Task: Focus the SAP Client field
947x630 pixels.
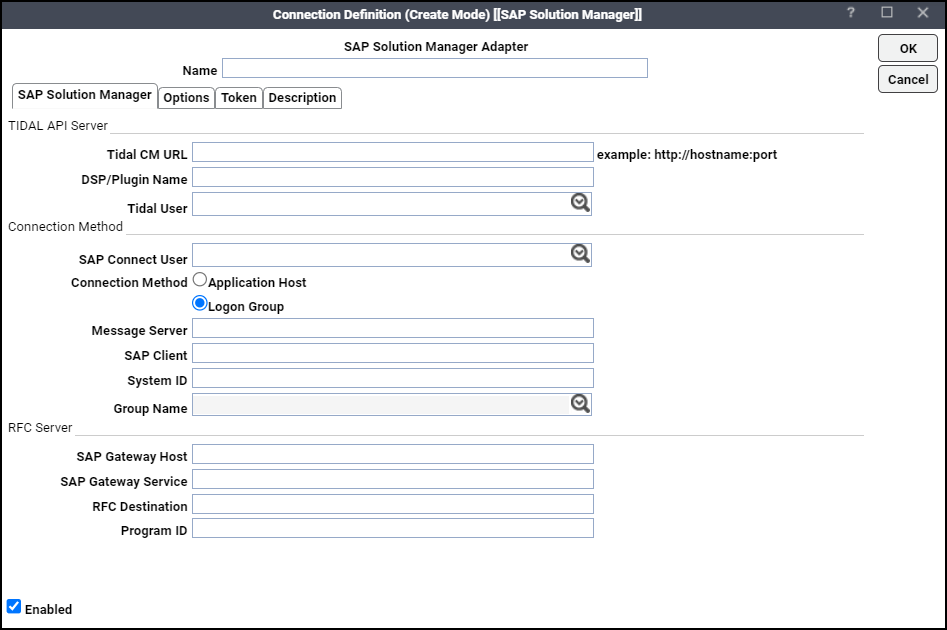Action: click(393, 353)
